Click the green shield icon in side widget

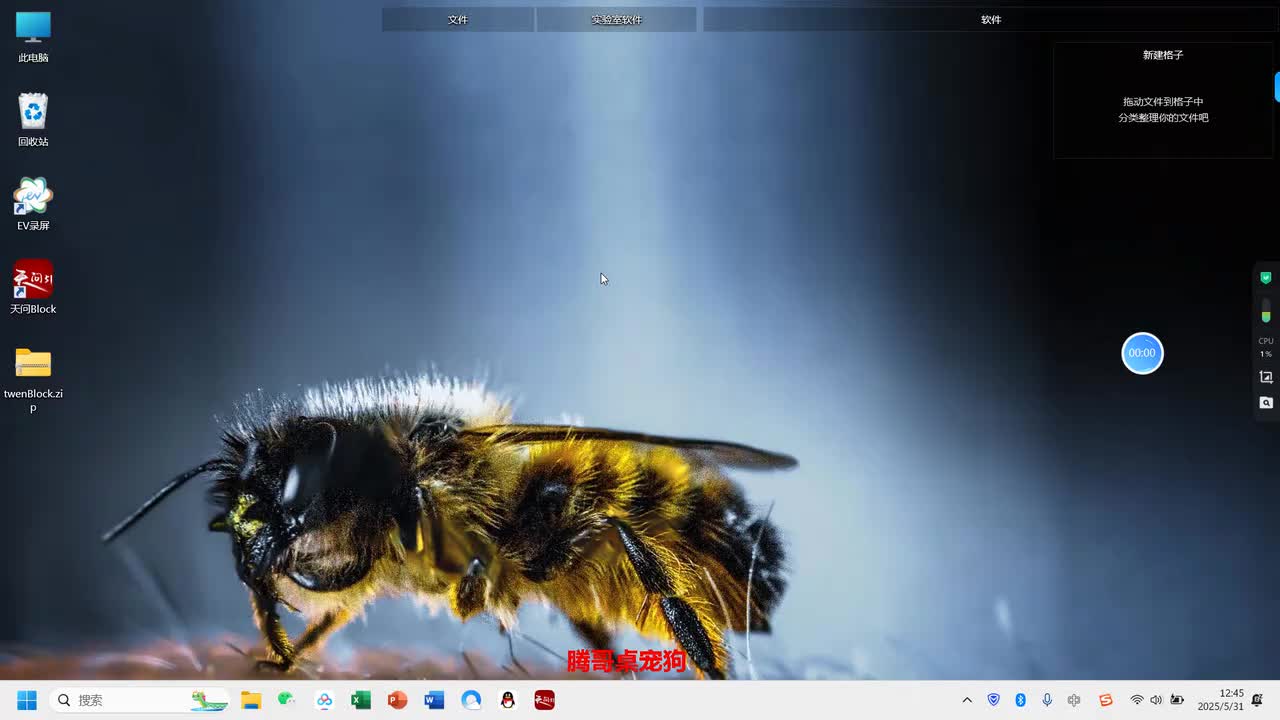1266,278
